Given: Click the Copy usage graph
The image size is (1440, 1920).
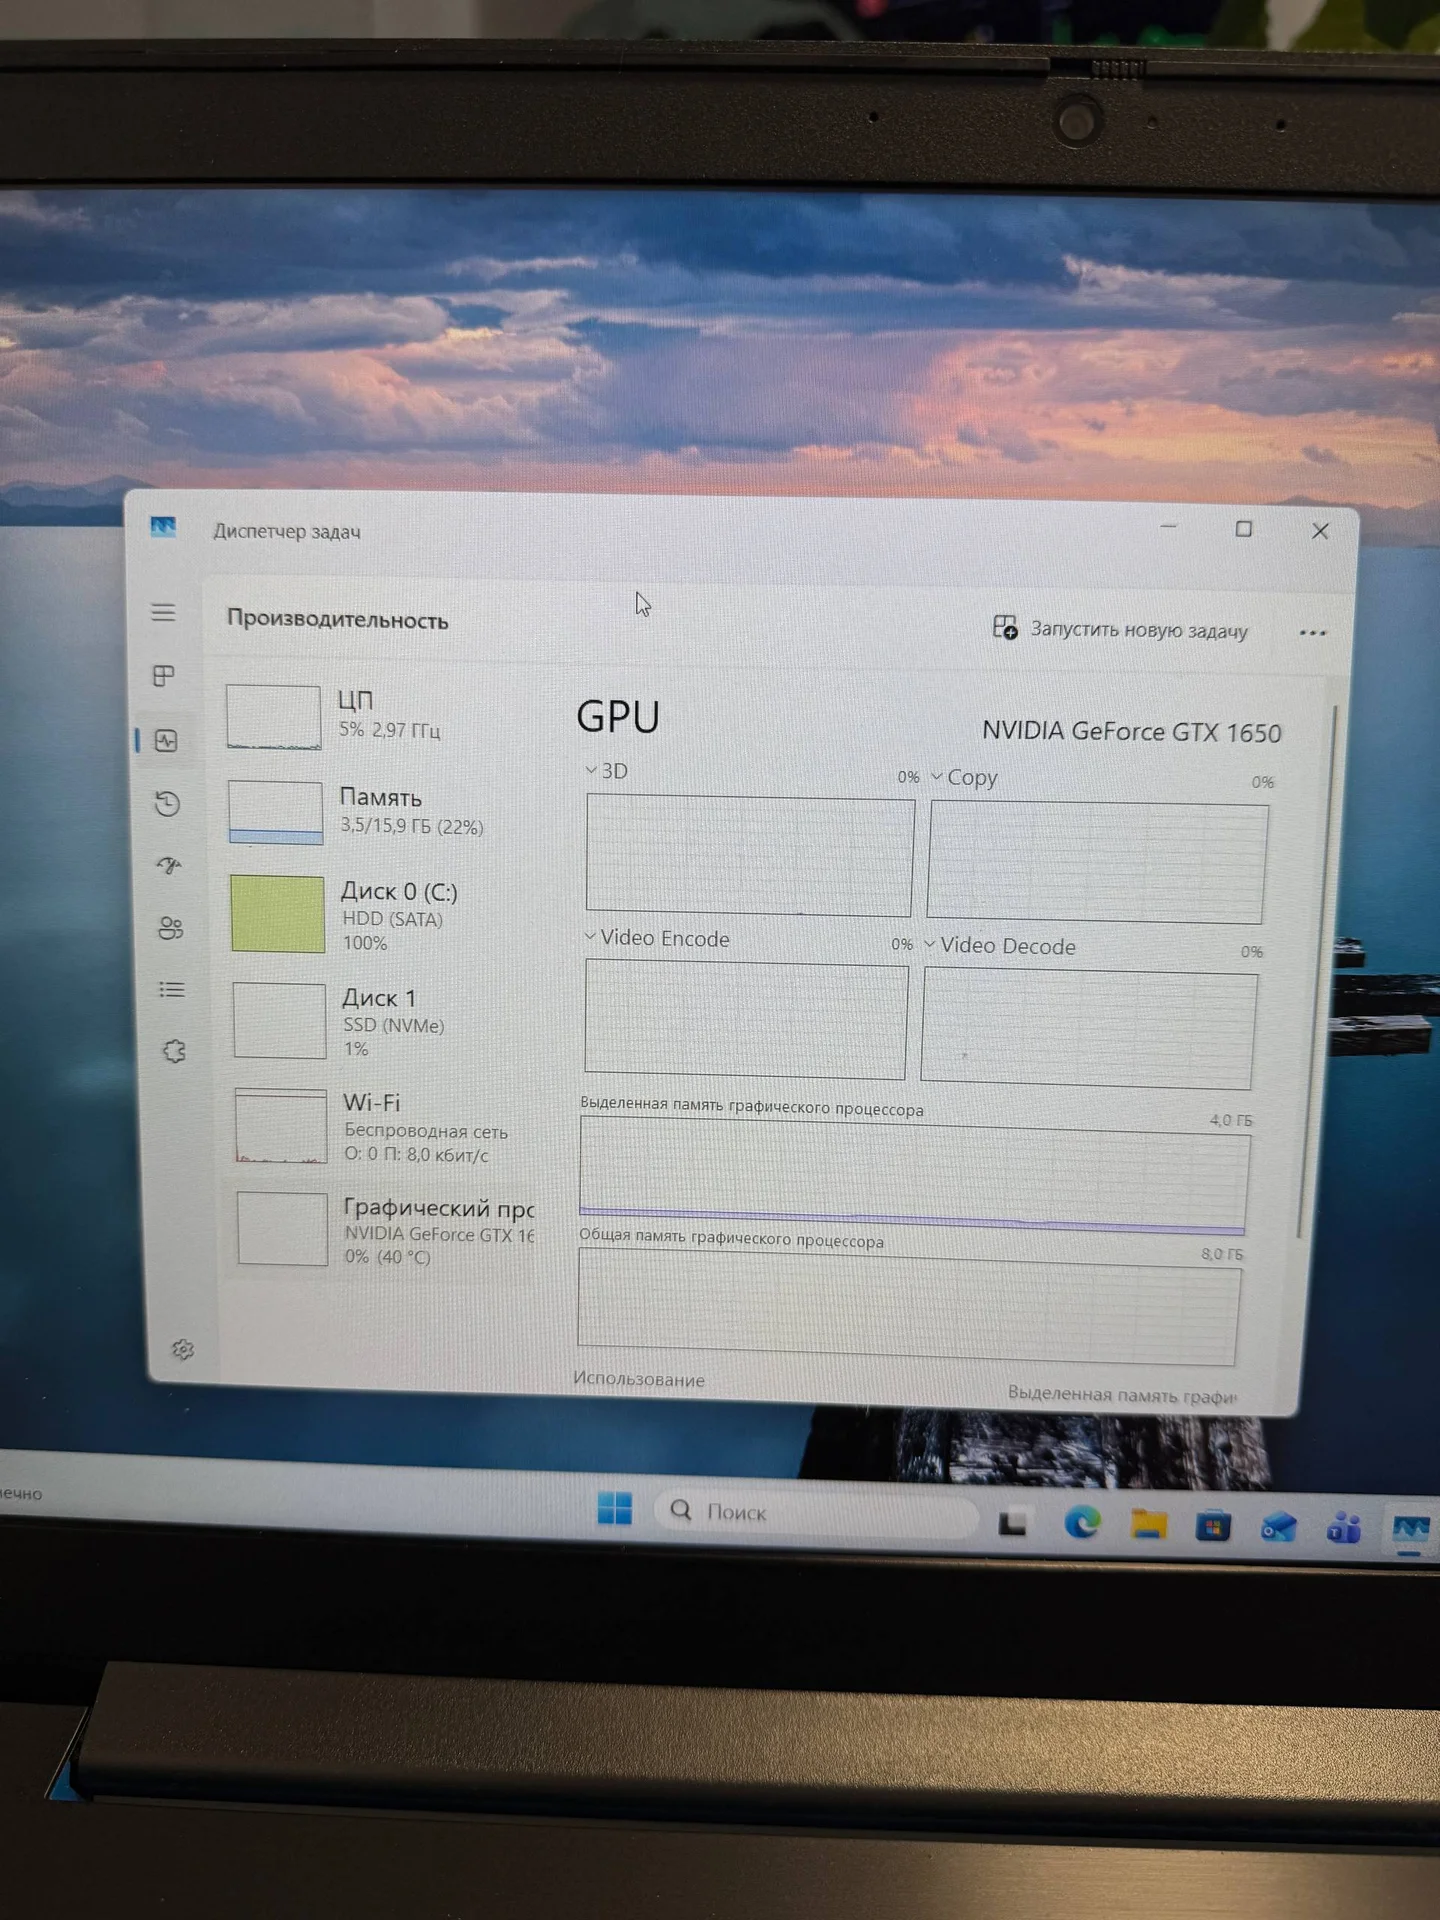Looking at the screenshot, I should [1097, 862].
